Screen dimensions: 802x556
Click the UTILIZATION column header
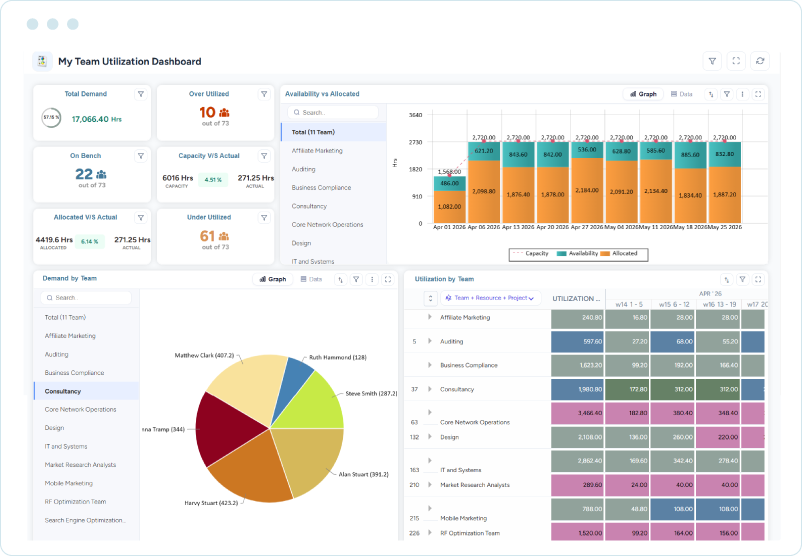[x=576, y=299]
